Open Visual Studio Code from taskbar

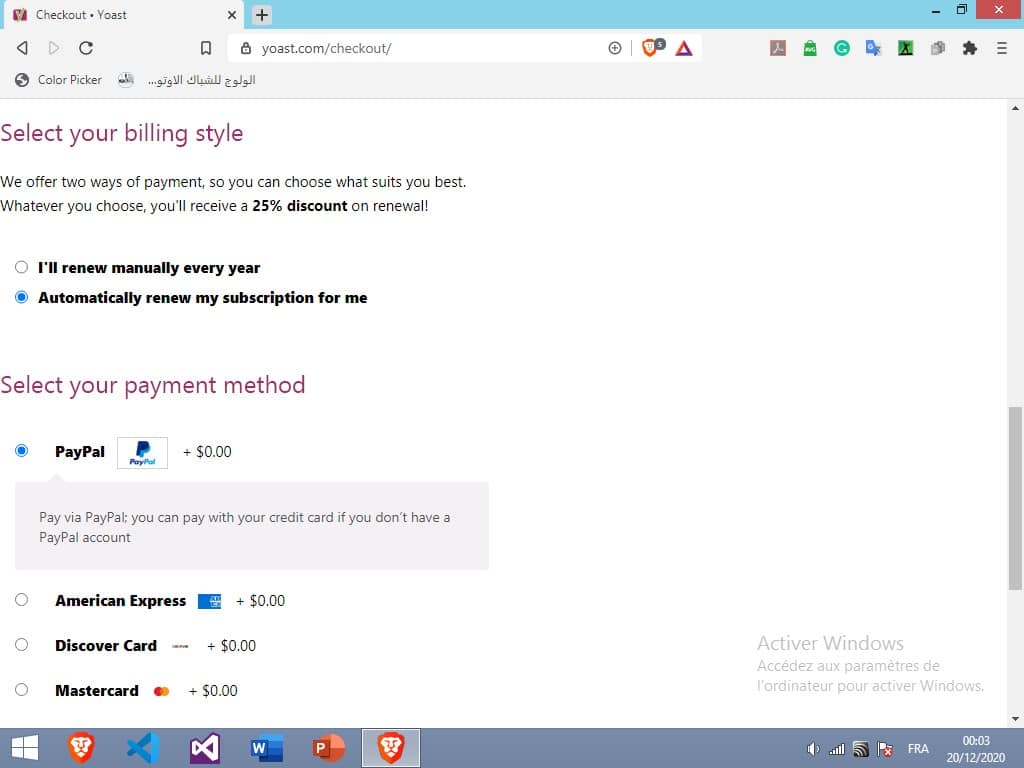point(143,748)
